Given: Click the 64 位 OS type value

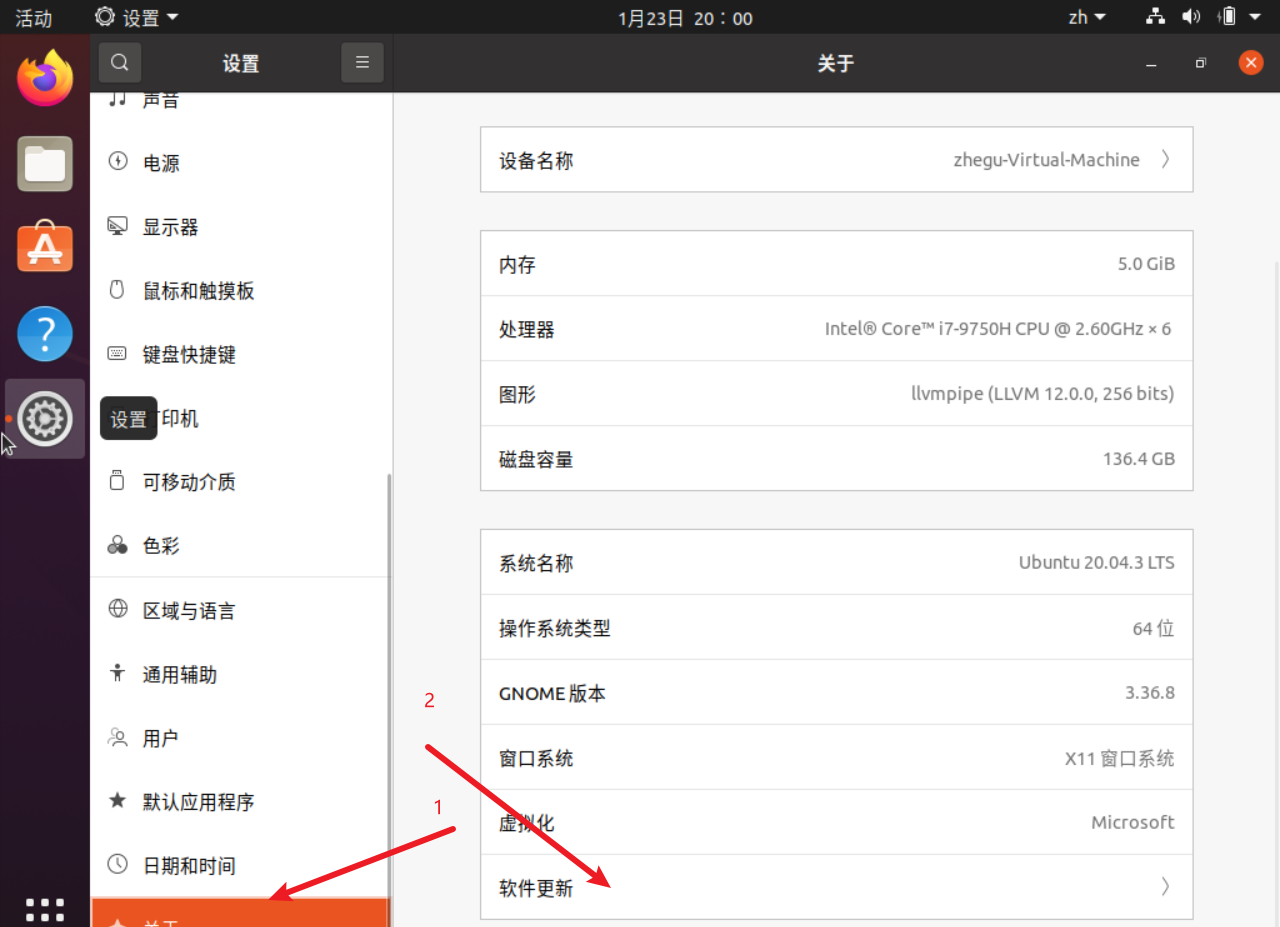Looking at the screenshot, I should point(1154,628).
